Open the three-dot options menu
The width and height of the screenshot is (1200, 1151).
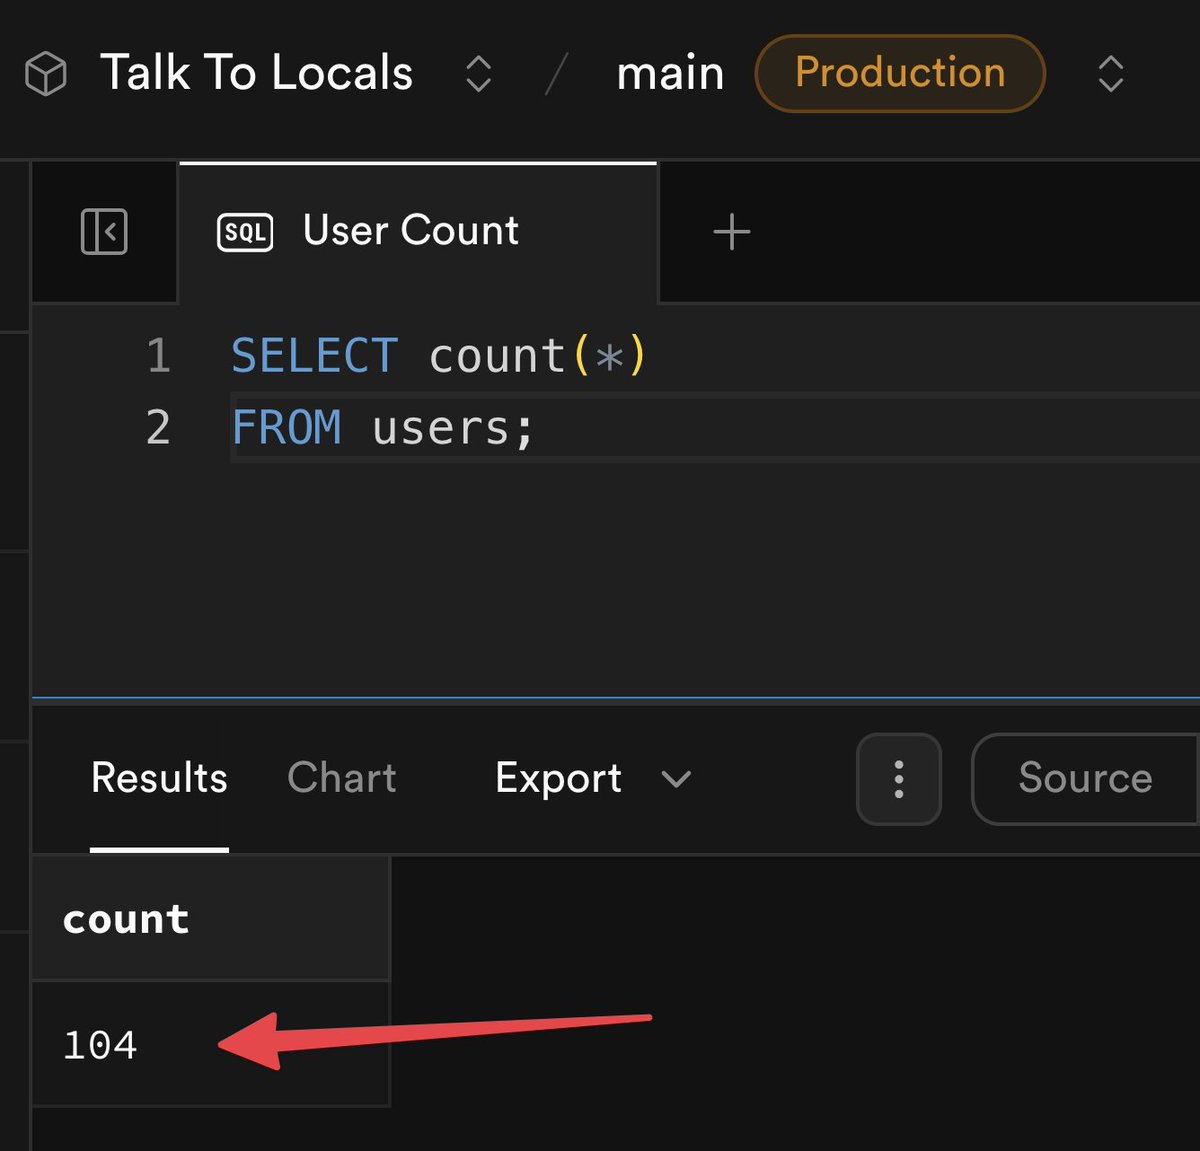tap(898, 779)
